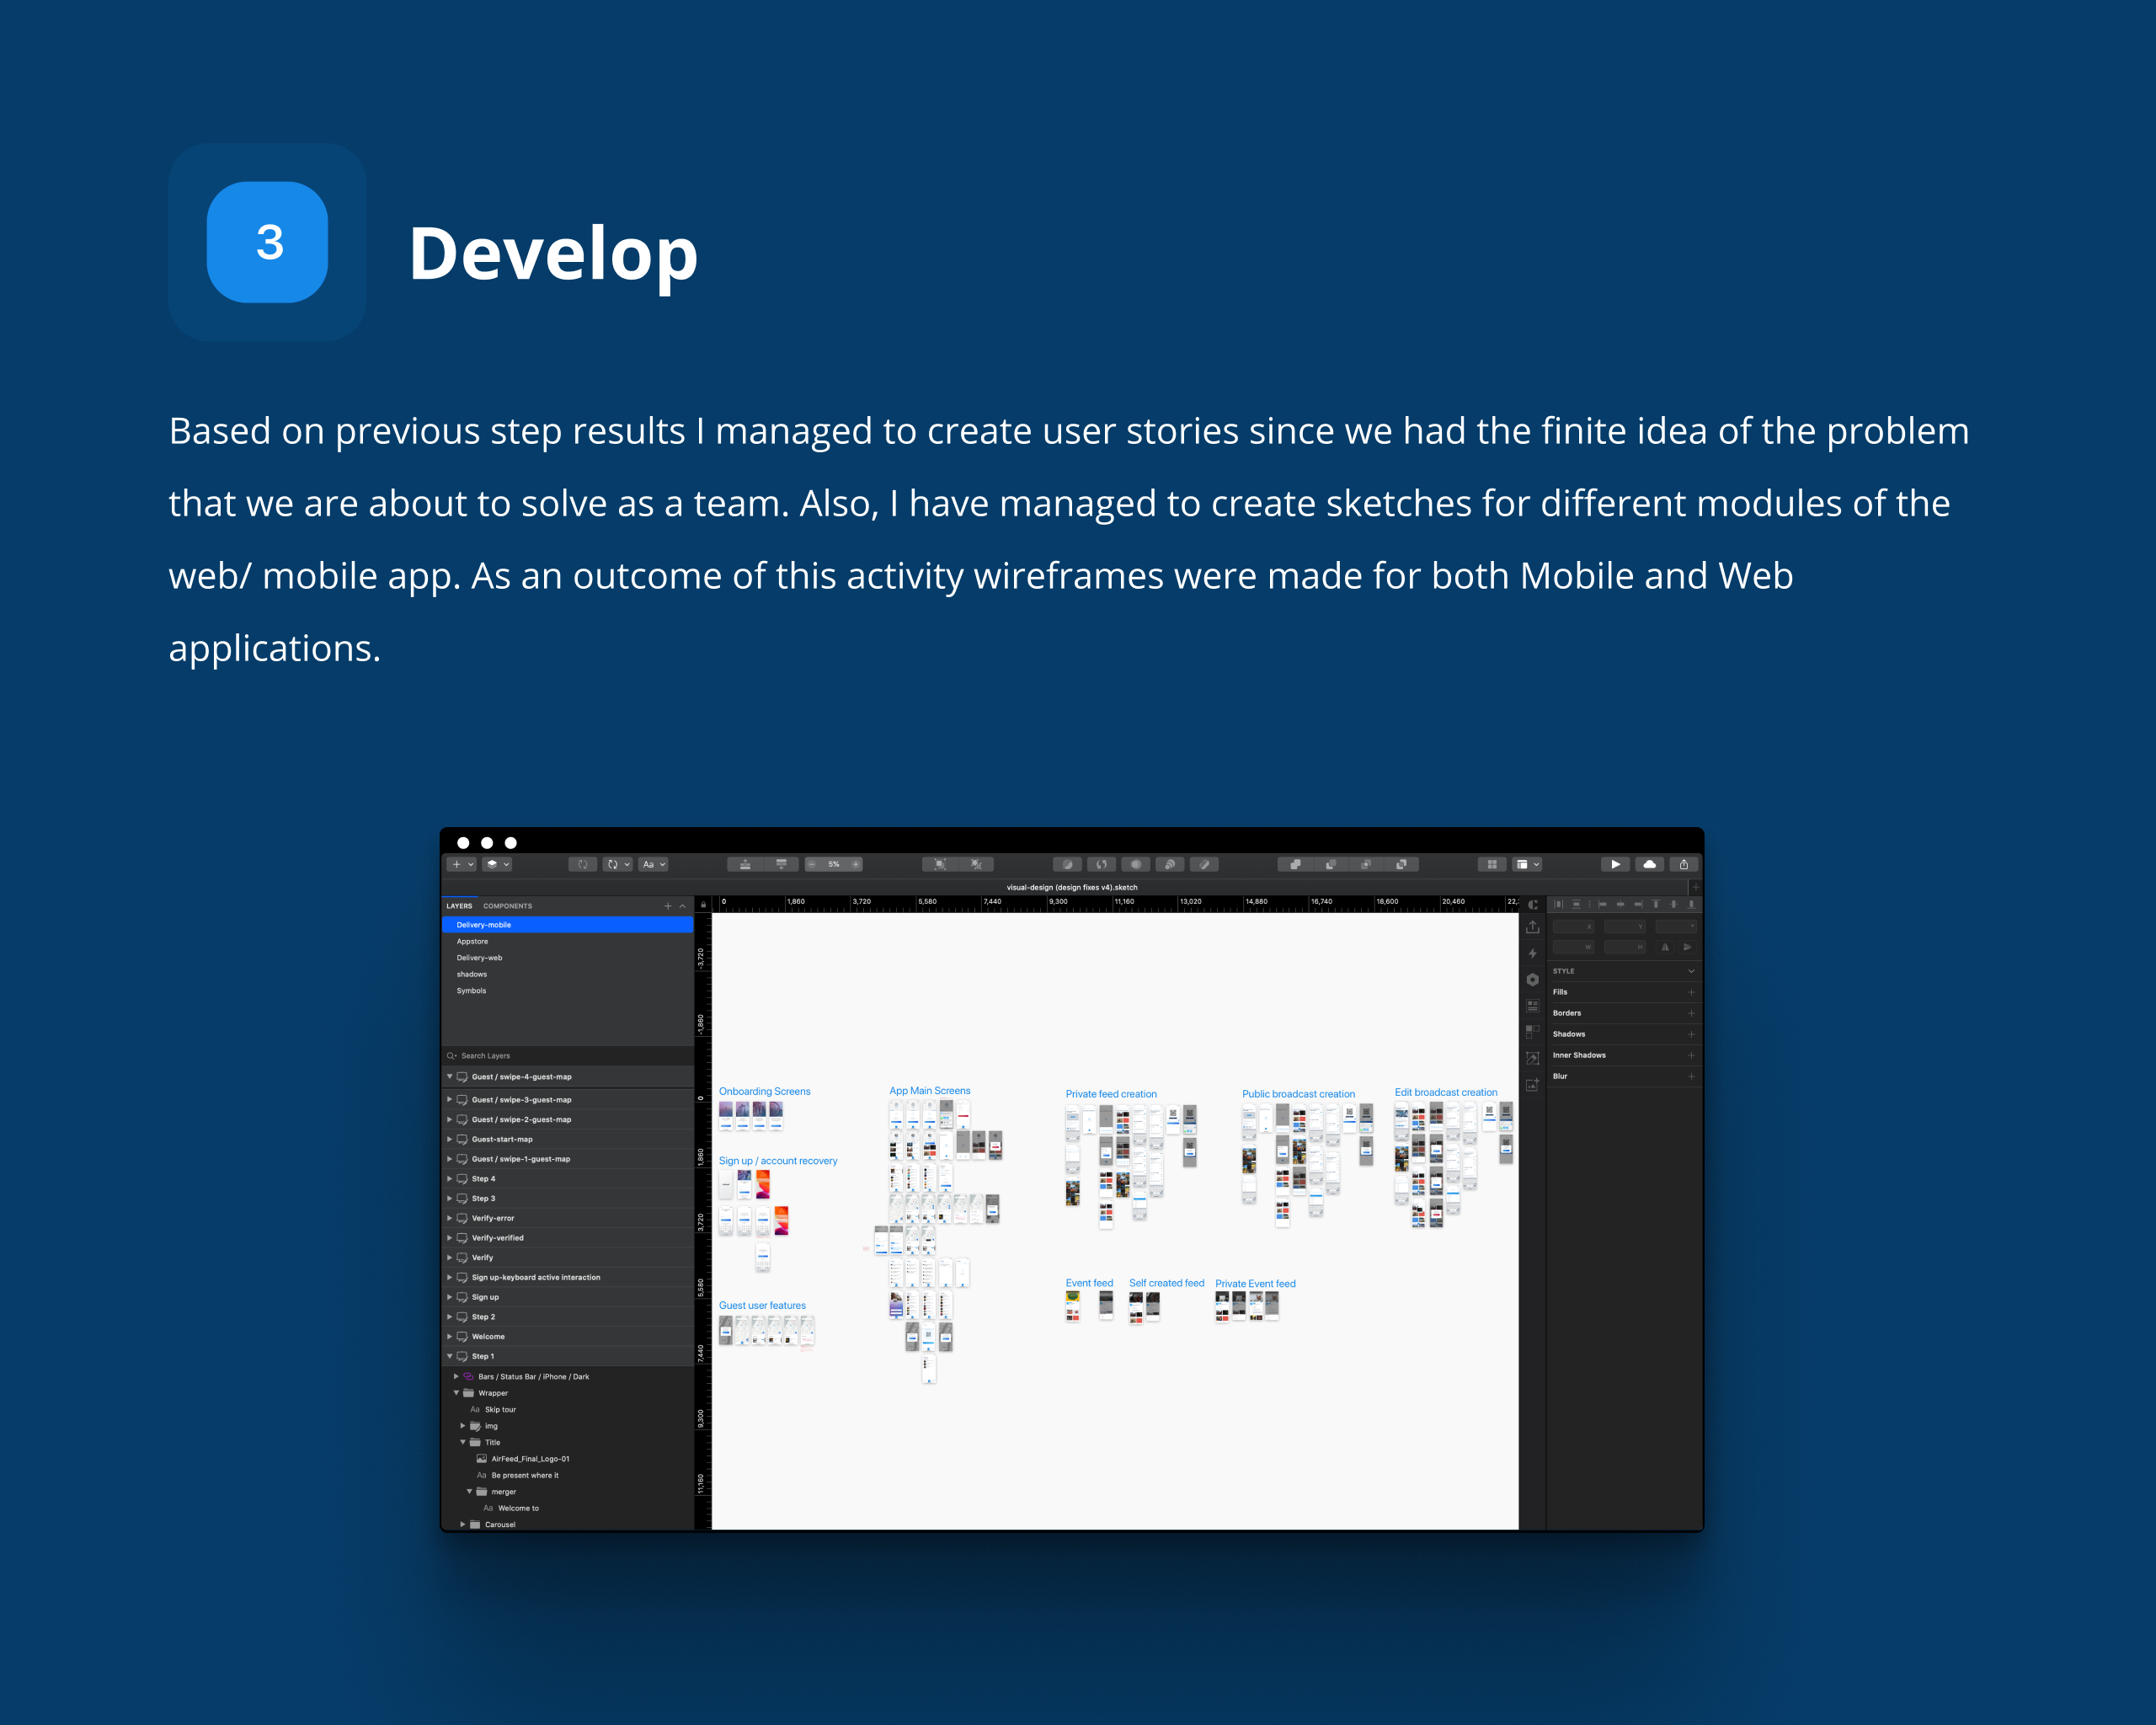Viewport: 2156px width, 1725px height.
Task: Switch to the COMPONENTS tab
Action: [508, 906]
